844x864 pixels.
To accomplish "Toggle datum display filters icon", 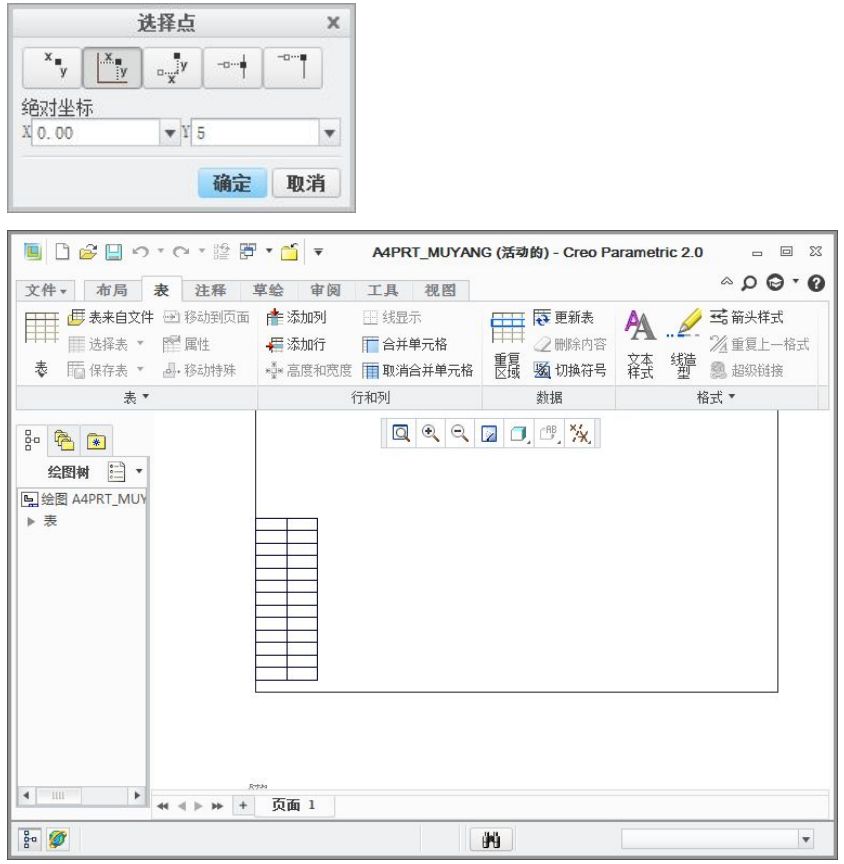I will pos(580,433).
